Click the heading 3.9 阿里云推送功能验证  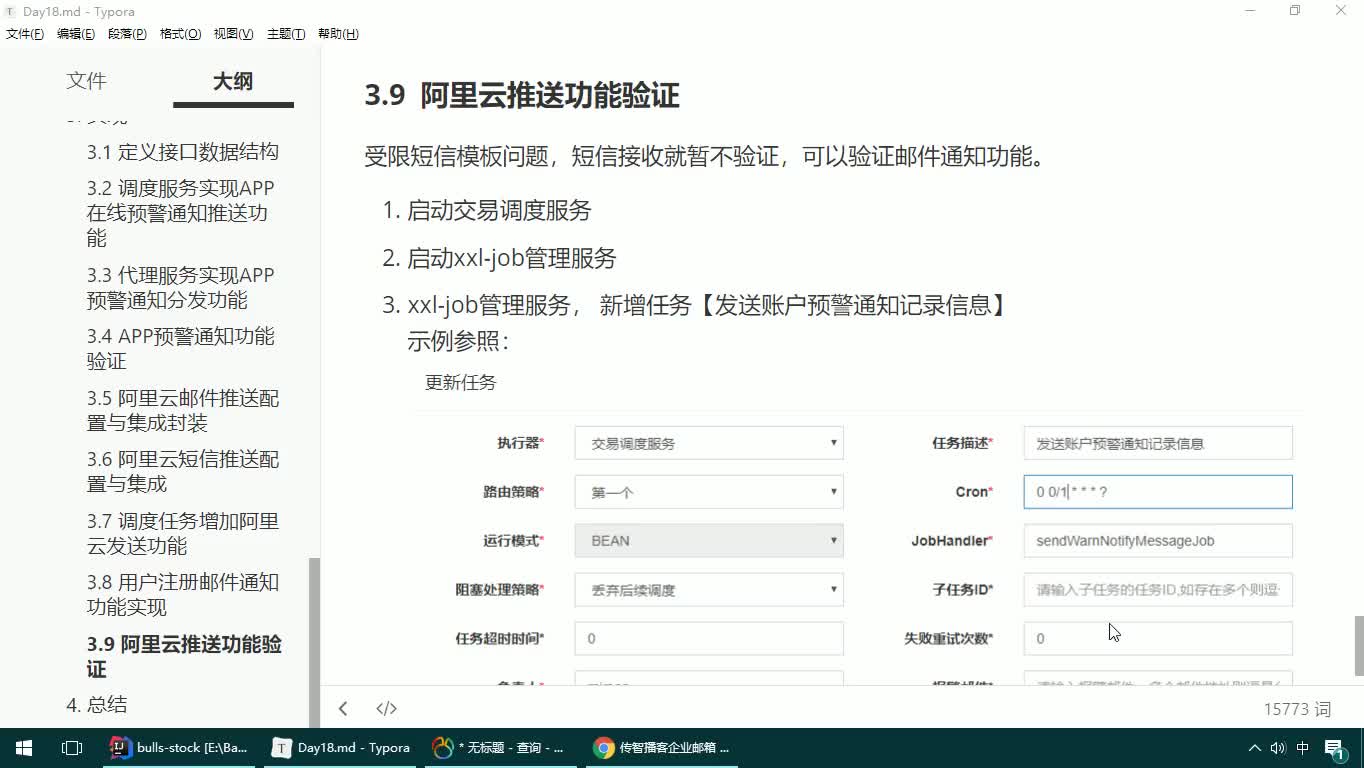point(522,96)
